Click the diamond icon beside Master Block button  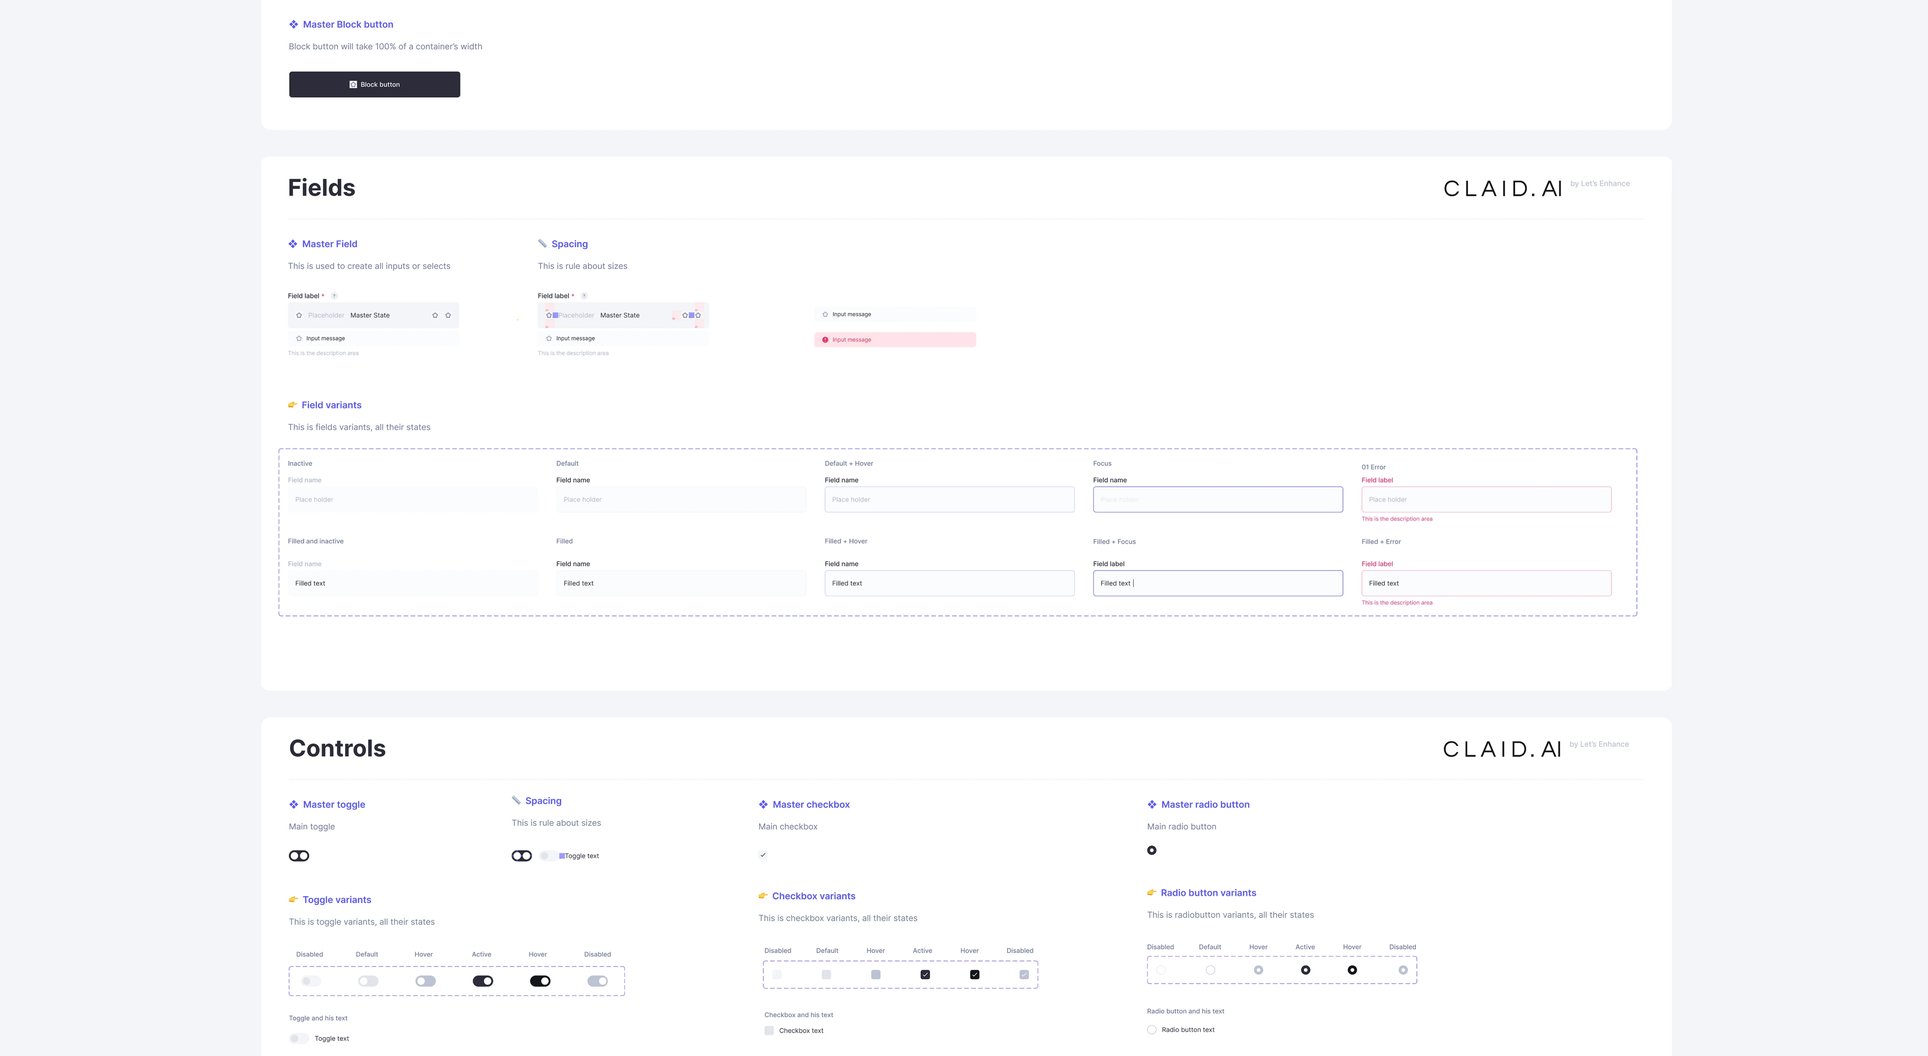click(x=293, y=24)
